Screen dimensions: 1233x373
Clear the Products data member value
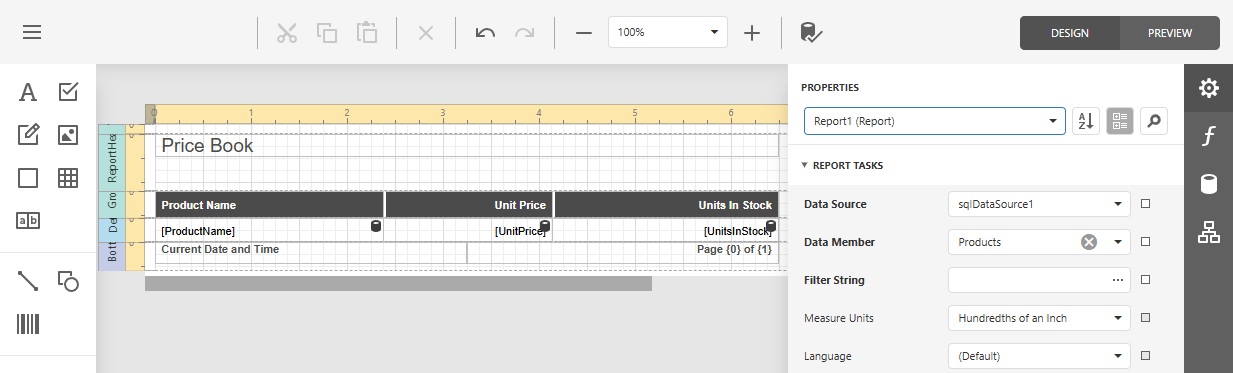[1089, 242]
